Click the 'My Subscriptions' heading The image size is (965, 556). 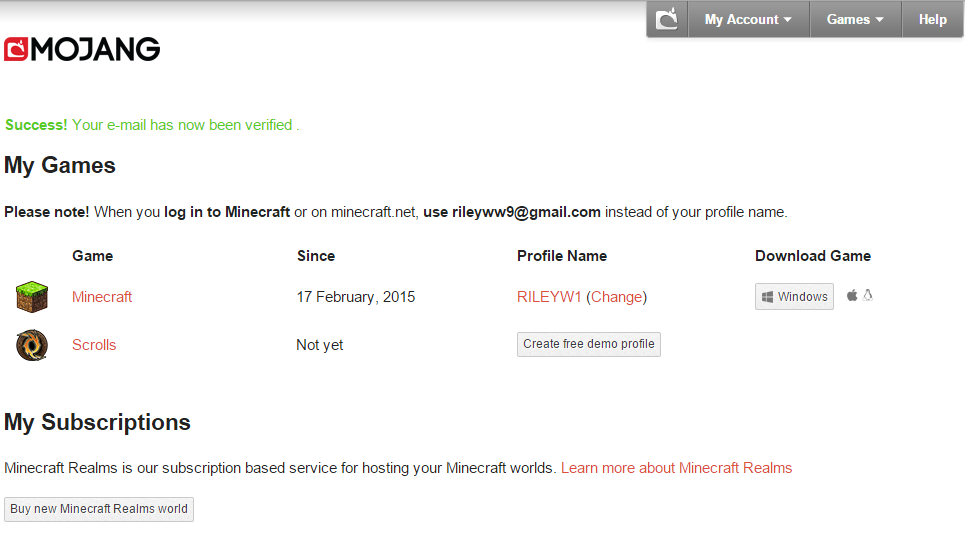click(97, 422)
